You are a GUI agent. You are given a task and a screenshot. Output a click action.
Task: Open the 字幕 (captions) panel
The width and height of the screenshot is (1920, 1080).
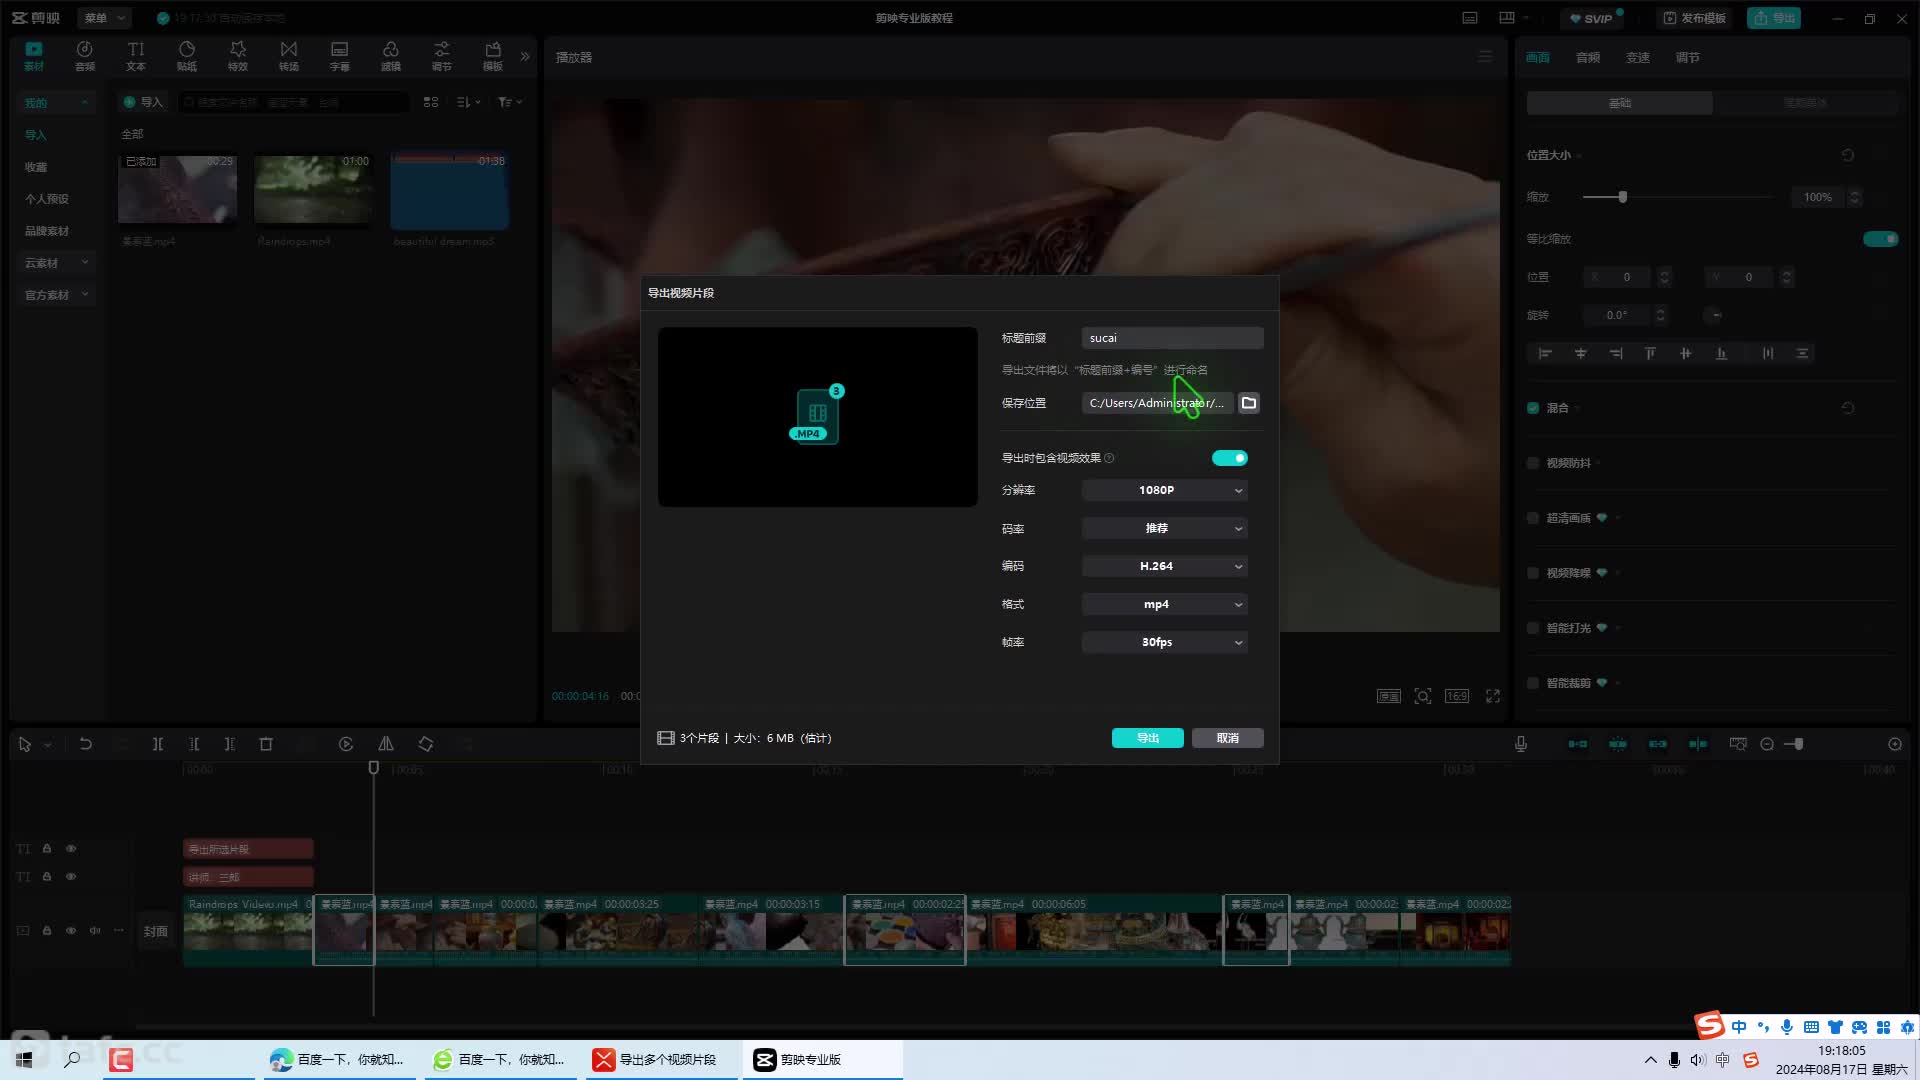click(x=340, y=56)
